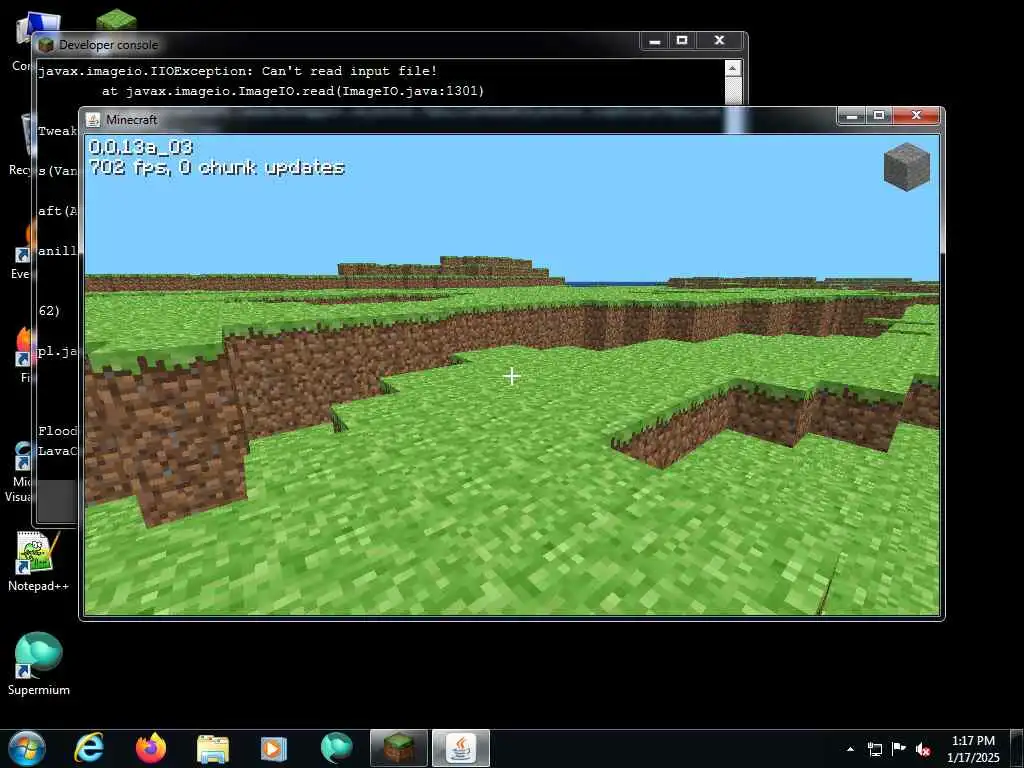Open the Windows Start orb
1024x768 pixels.
click(x=27, y=748)
